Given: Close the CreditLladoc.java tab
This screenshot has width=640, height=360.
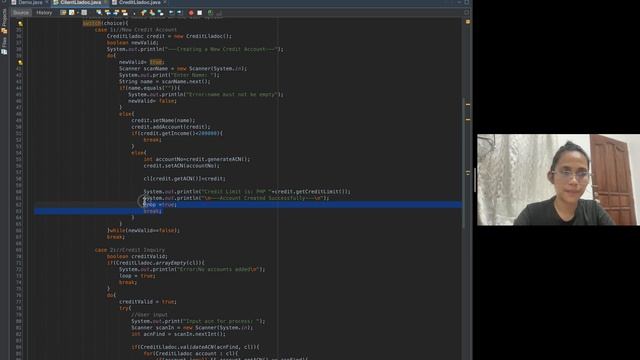Looking at the screenshot, I should coord(165,2).
